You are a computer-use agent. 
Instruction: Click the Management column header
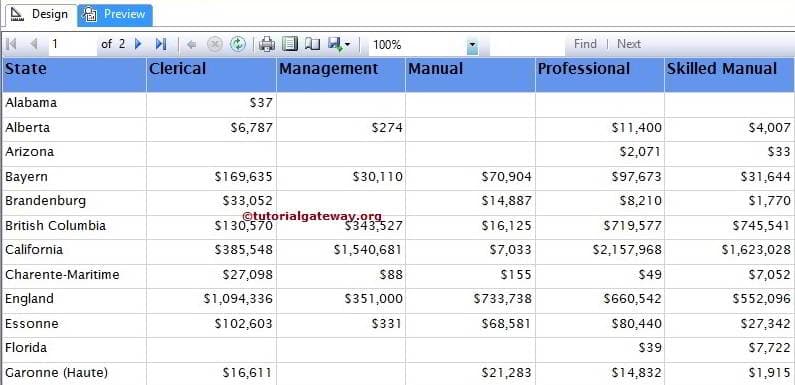point(341,75)
